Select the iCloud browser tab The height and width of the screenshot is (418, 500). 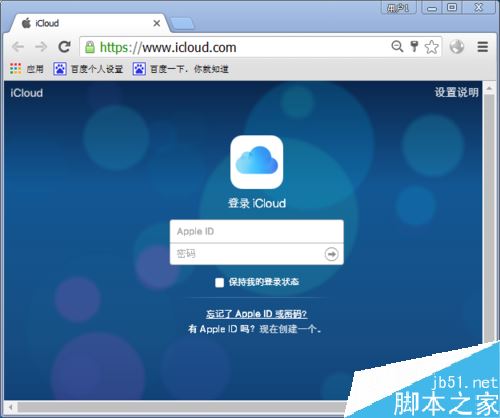(x=88, y=23)
